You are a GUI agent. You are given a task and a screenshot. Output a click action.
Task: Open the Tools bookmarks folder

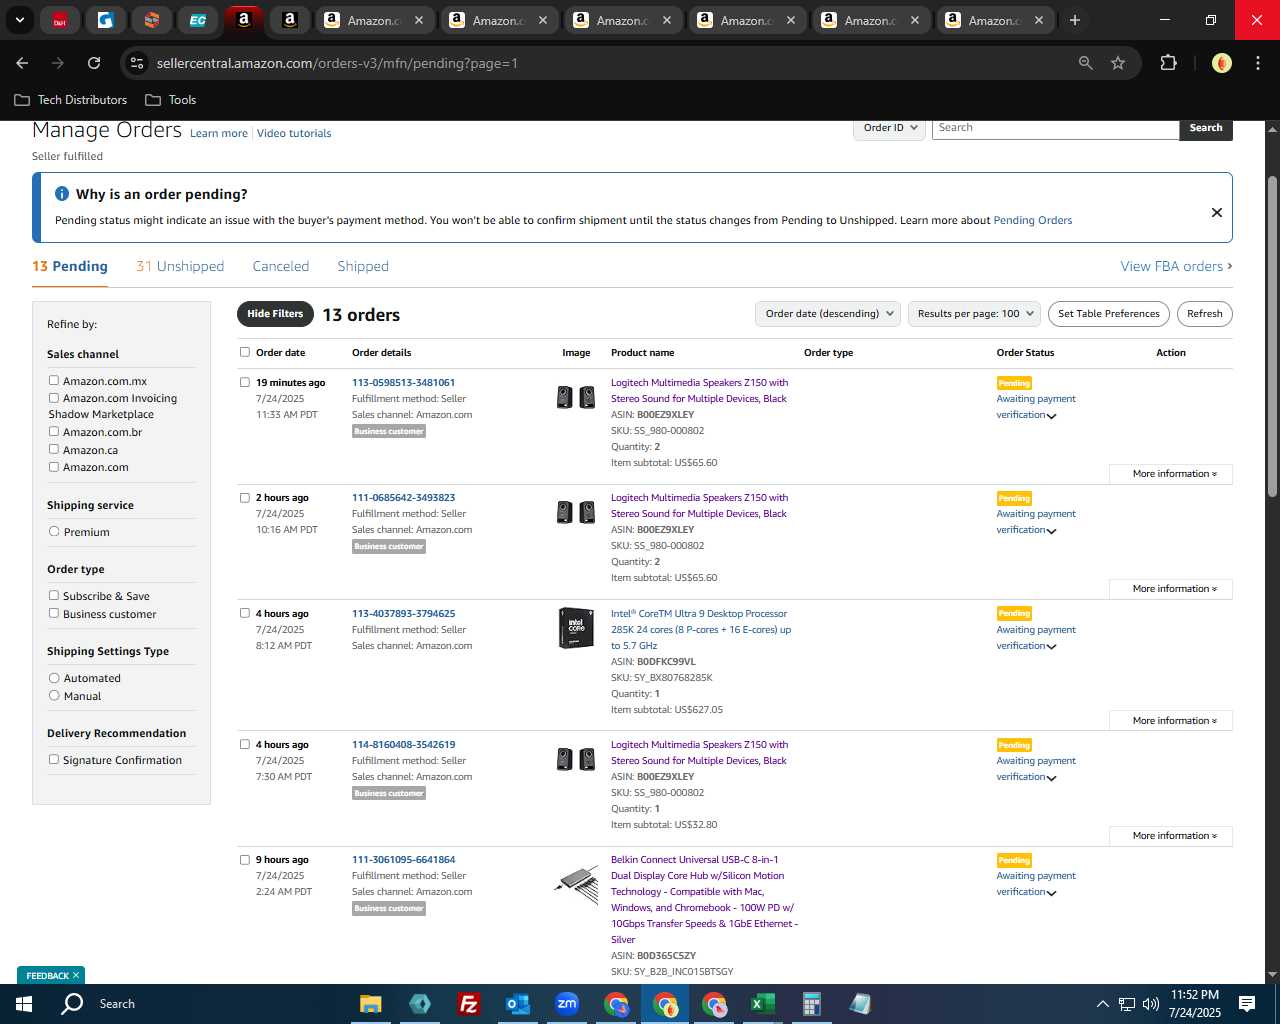(x=171, y=100)
